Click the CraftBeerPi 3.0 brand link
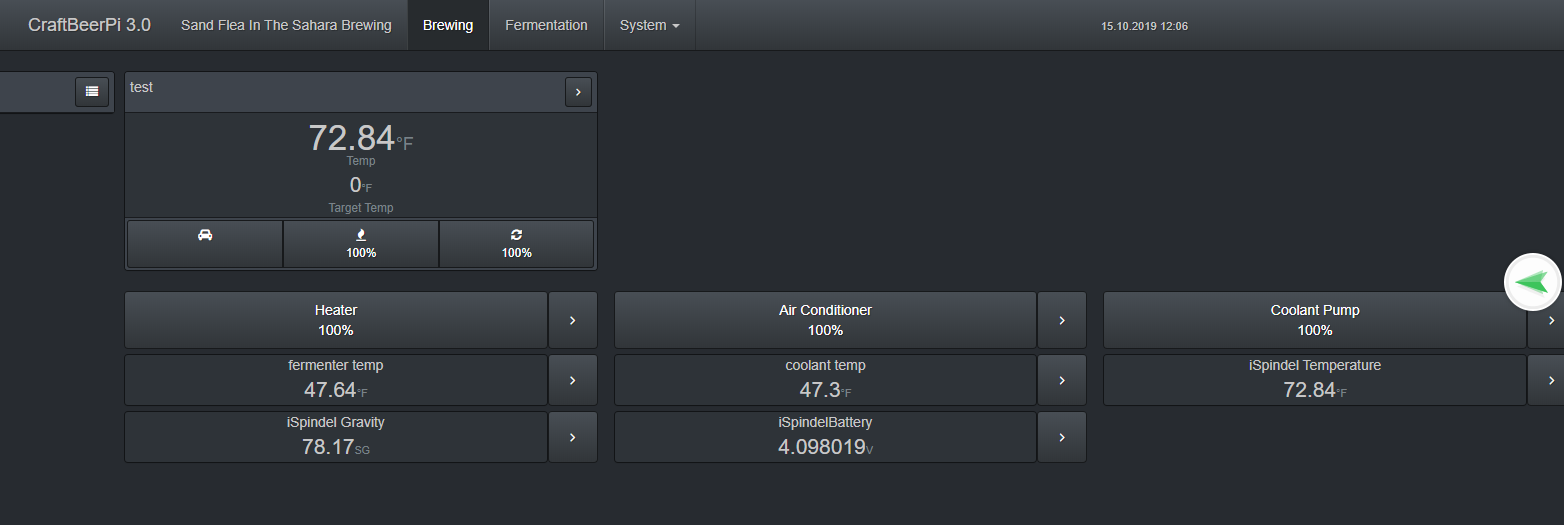Image resolution: width=1564 pixels, height=525 pixels. coord(90,25)
